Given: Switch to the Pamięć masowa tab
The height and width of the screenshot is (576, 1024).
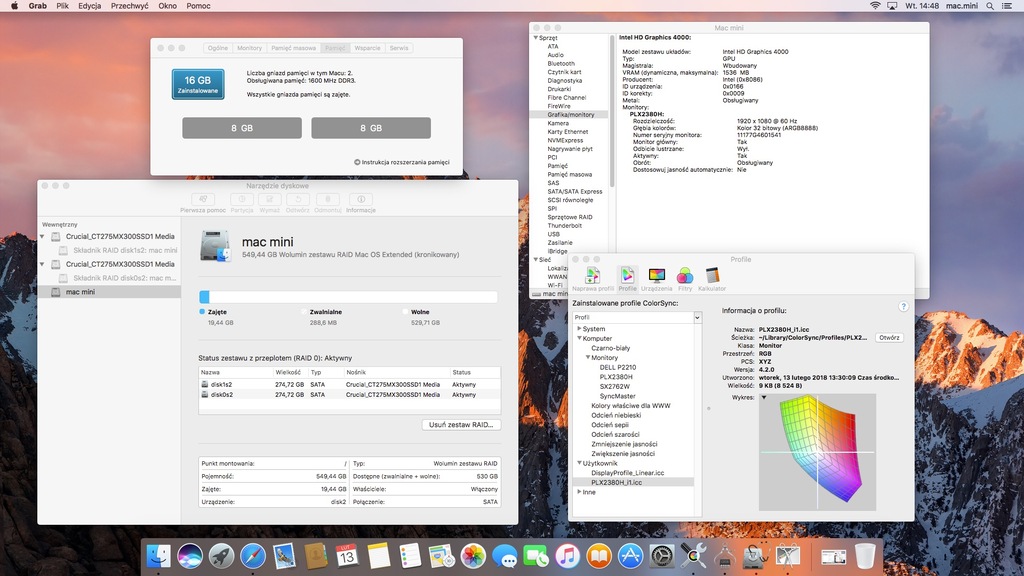Looking at the screenshot, I should pyautogui.click(x=293, y=48).
